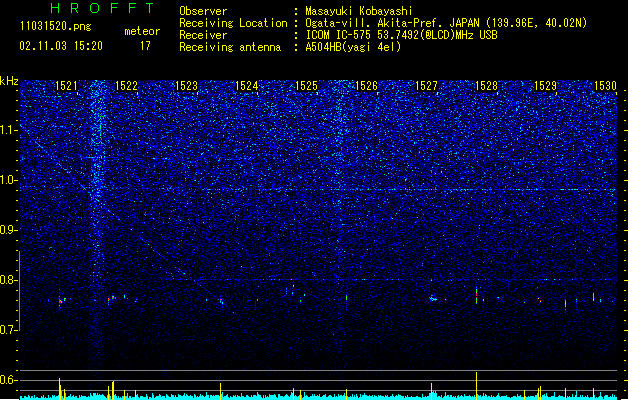
Task: Click observer name Masayuki Kobayashi
Action: tap(359, 11)
